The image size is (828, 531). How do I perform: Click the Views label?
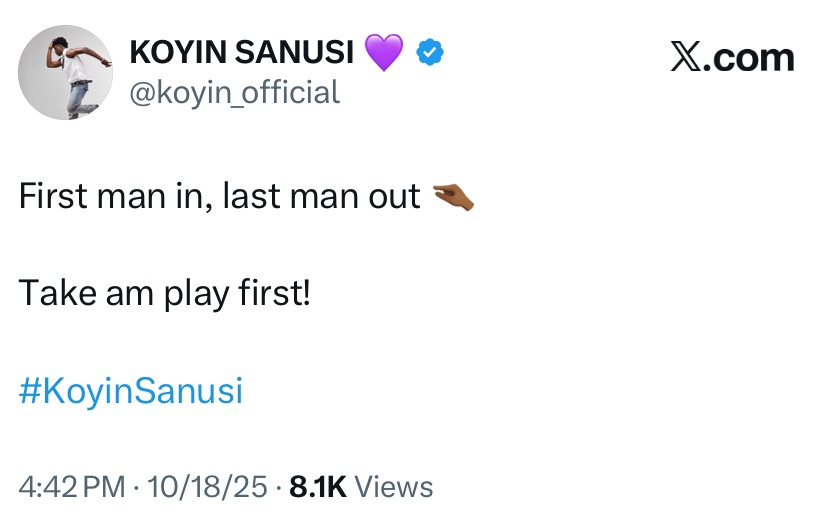pyautogui.click(x=394, y=487)
